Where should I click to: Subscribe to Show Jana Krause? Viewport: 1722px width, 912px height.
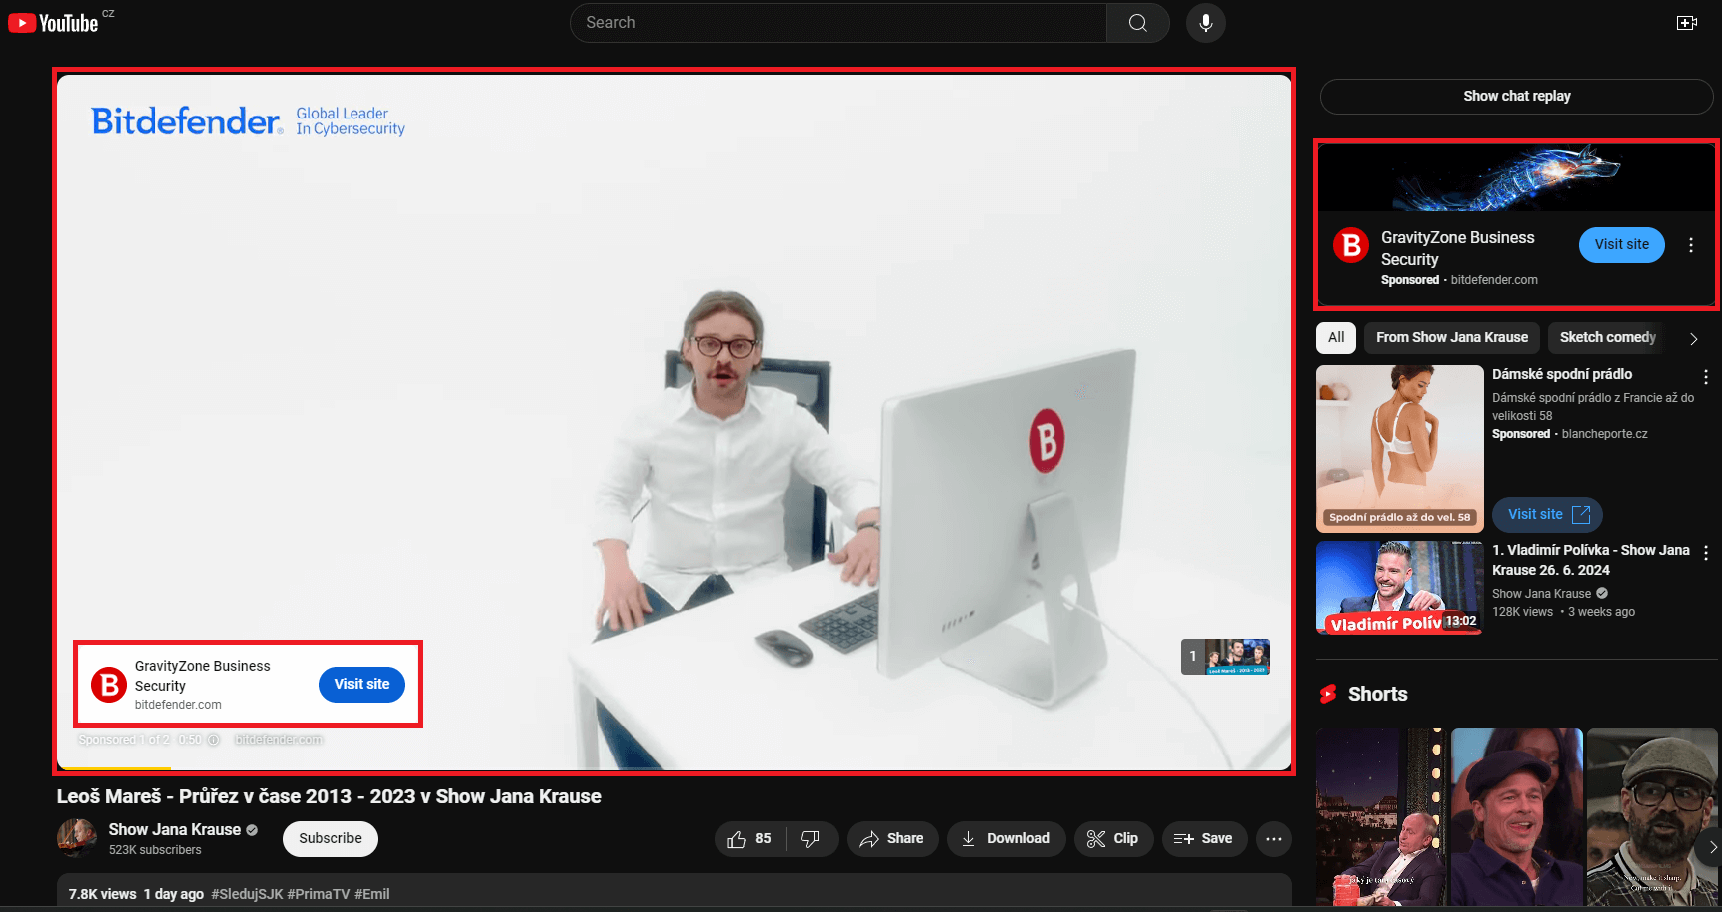pyautogui.click(x=330, y=838)
